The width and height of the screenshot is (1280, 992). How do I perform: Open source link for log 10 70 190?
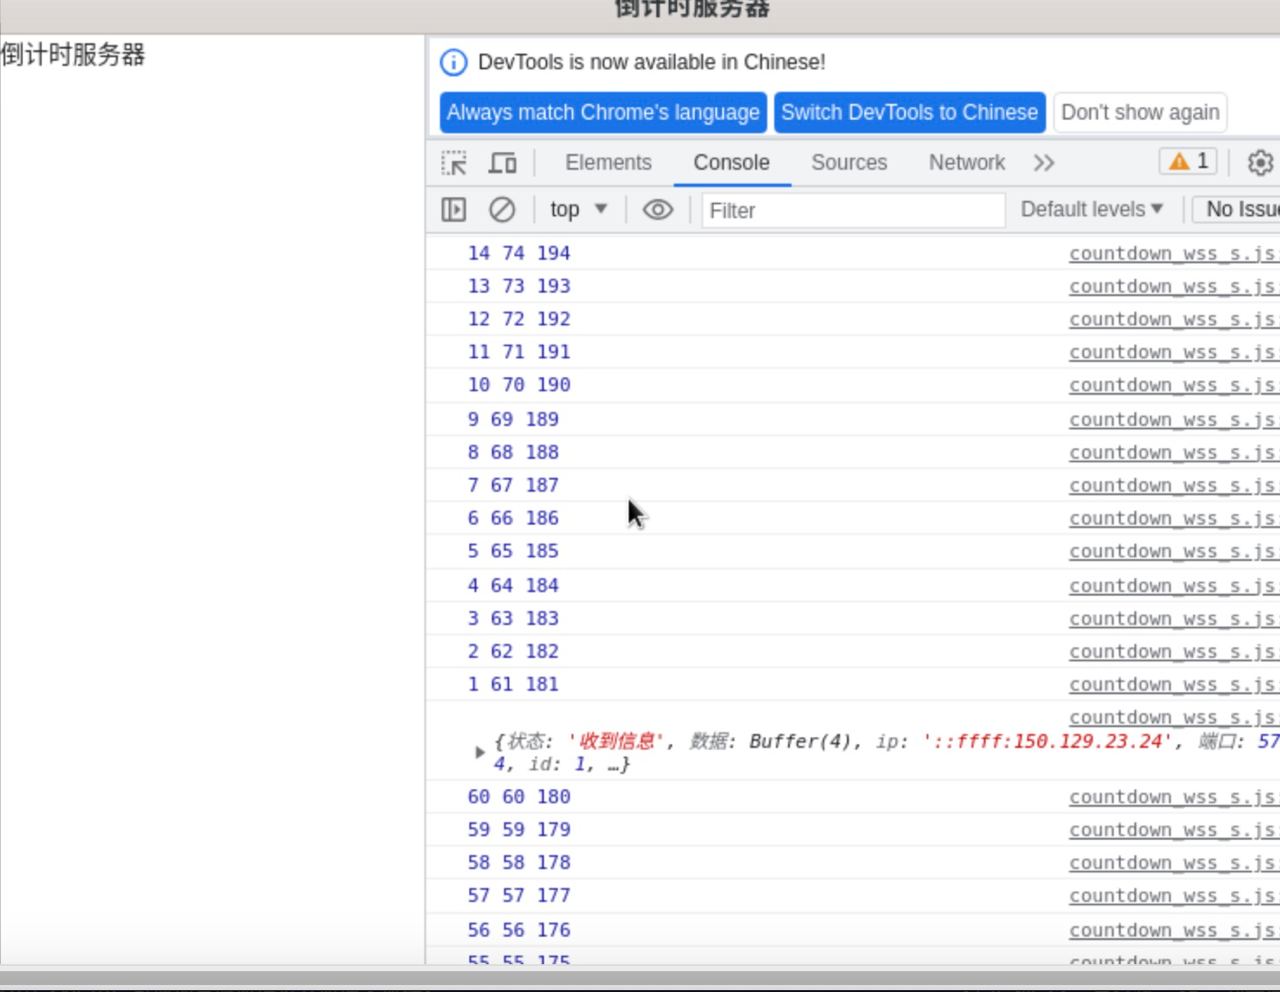click(x=1174, y=385)
